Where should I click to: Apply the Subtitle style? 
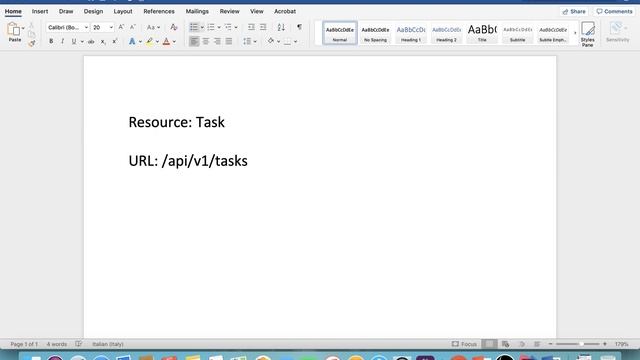517,33
